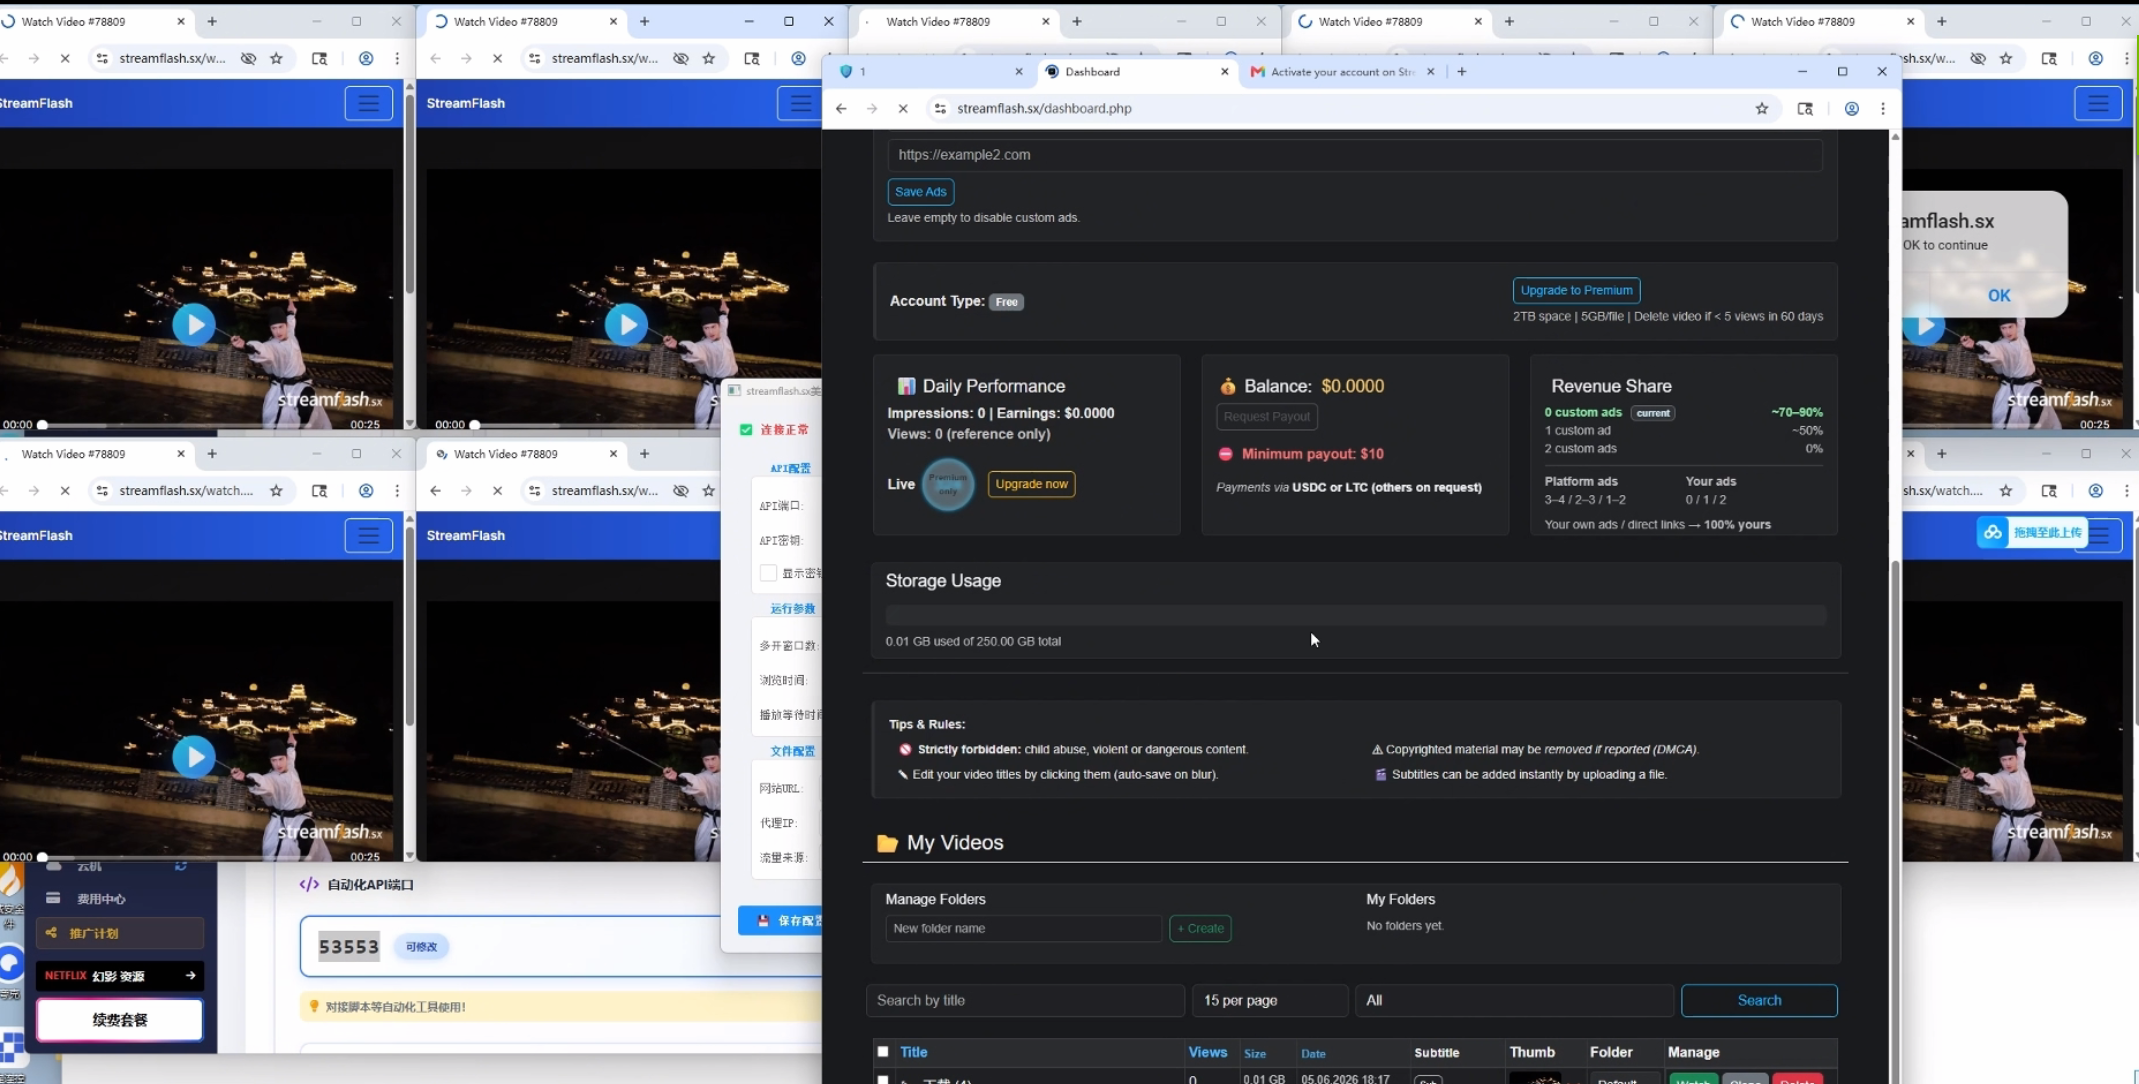2139x1084 pixels.
Task: Click the seek bar knob in top-left video player
Action: (x=42, y=425)
